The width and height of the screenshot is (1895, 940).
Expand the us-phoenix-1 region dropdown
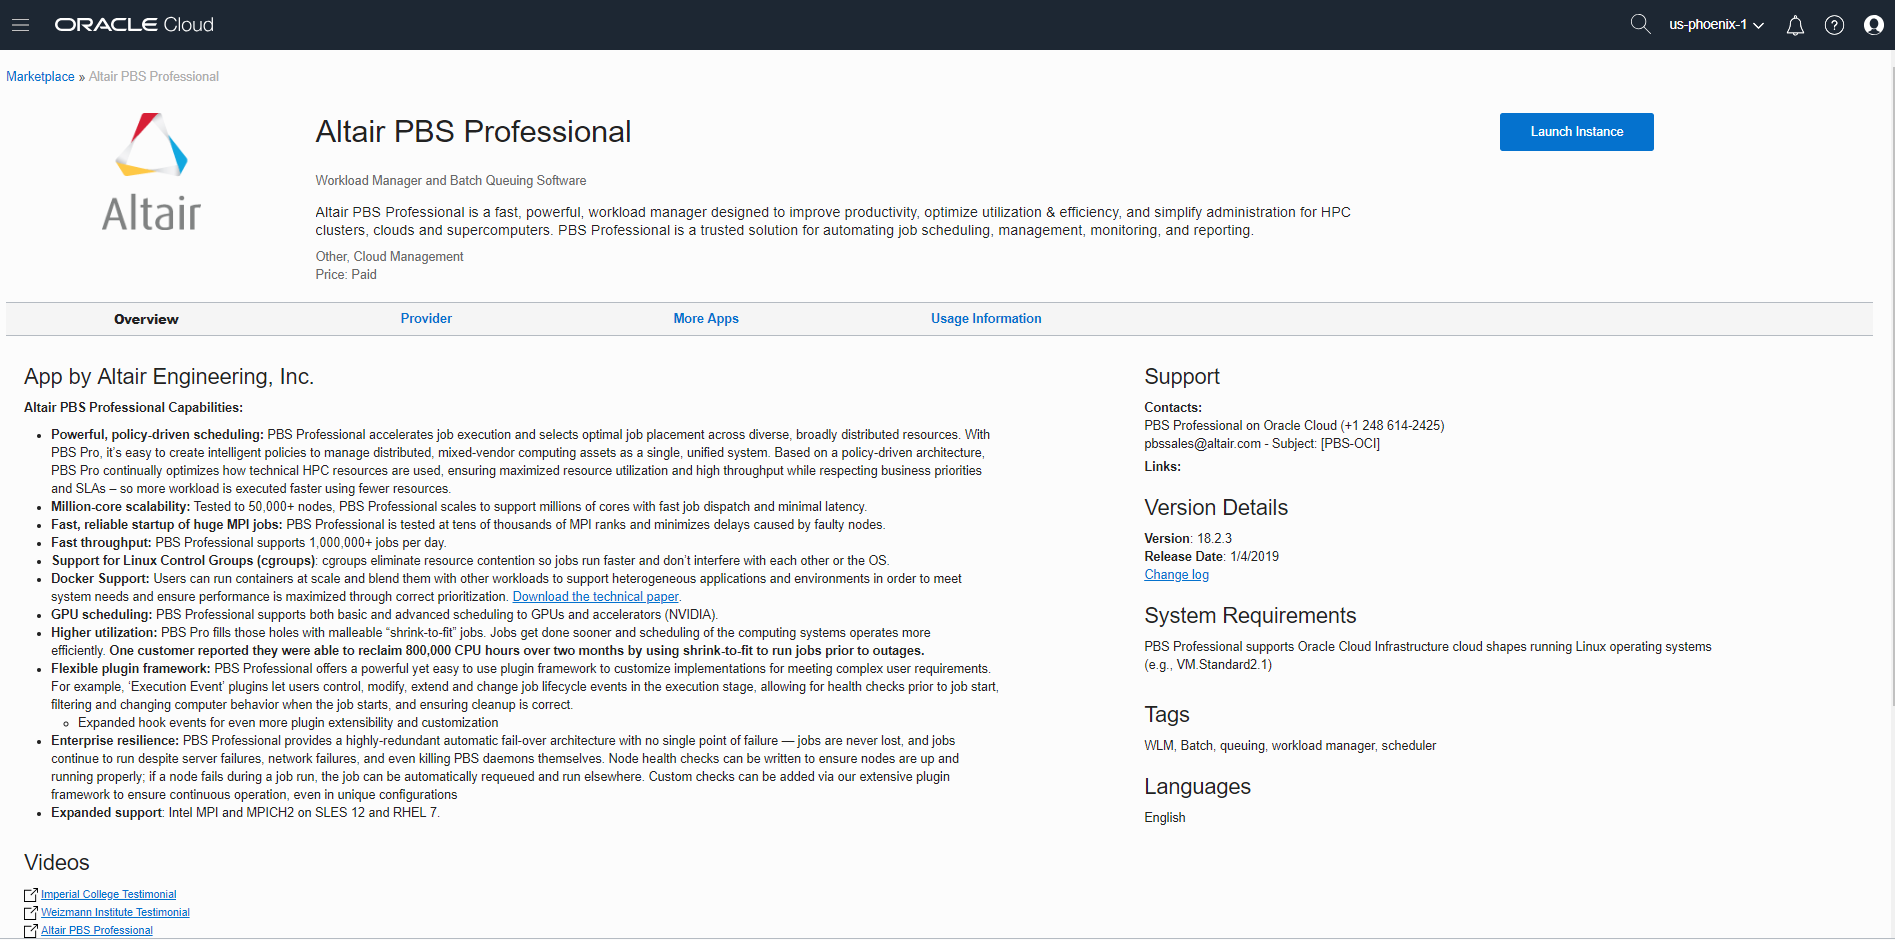click(1716, 25)
